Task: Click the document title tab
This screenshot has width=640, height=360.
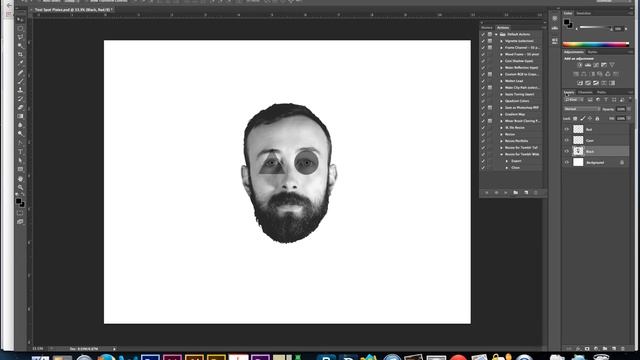Action: pyautogui.click(x=73, y=9)
